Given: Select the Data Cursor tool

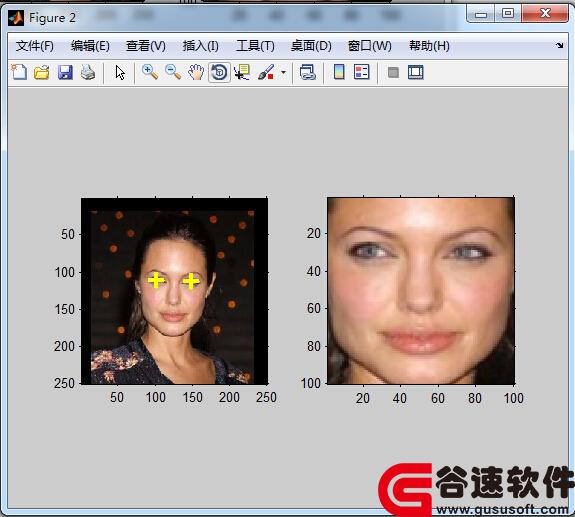Looking at the screenshot, I should click(242, 72).
